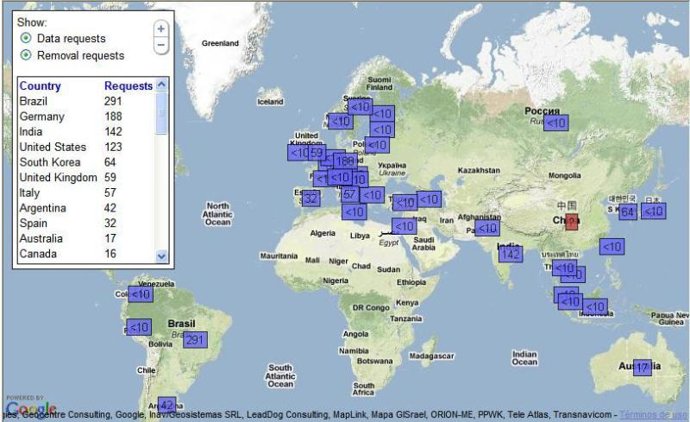Open the Russia <10 marker

[x=556, y=122]
